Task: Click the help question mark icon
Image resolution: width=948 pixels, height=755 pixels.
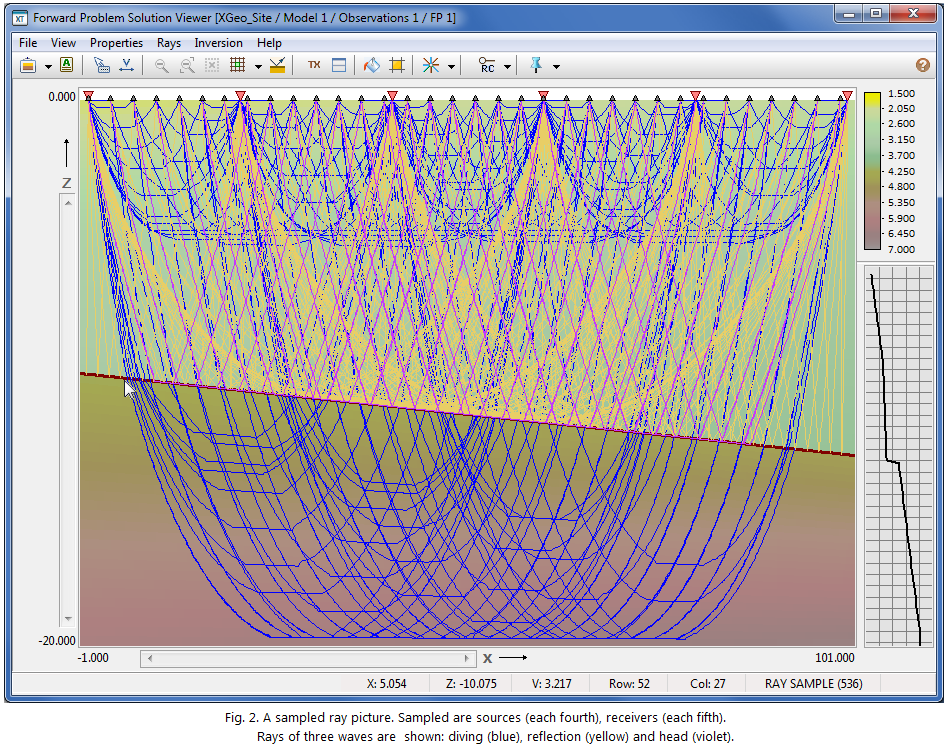Action: click(x=923, y=65)
